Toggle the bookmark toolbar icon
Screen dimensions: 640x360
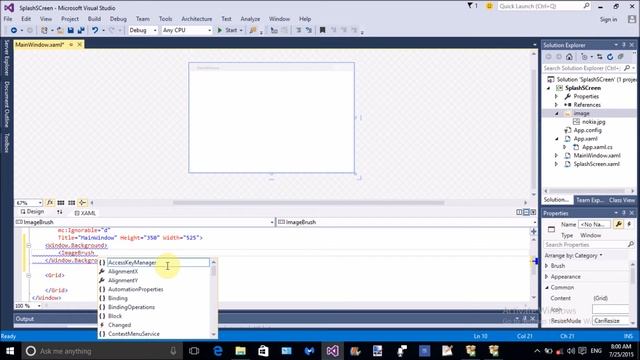(322, 30)
